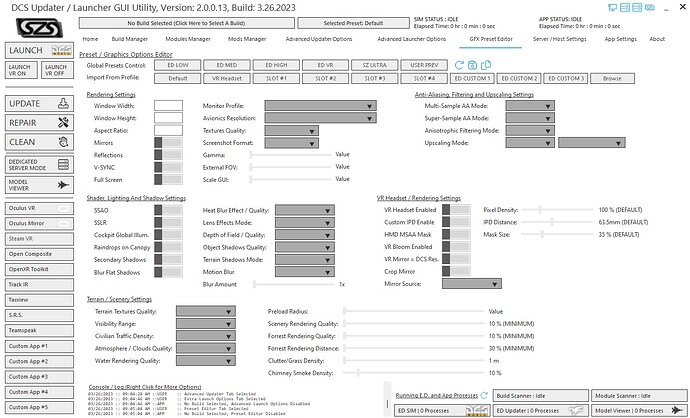Open Terrain Shadows Mode dropdown
690x418 pixels.
(305, 260)
